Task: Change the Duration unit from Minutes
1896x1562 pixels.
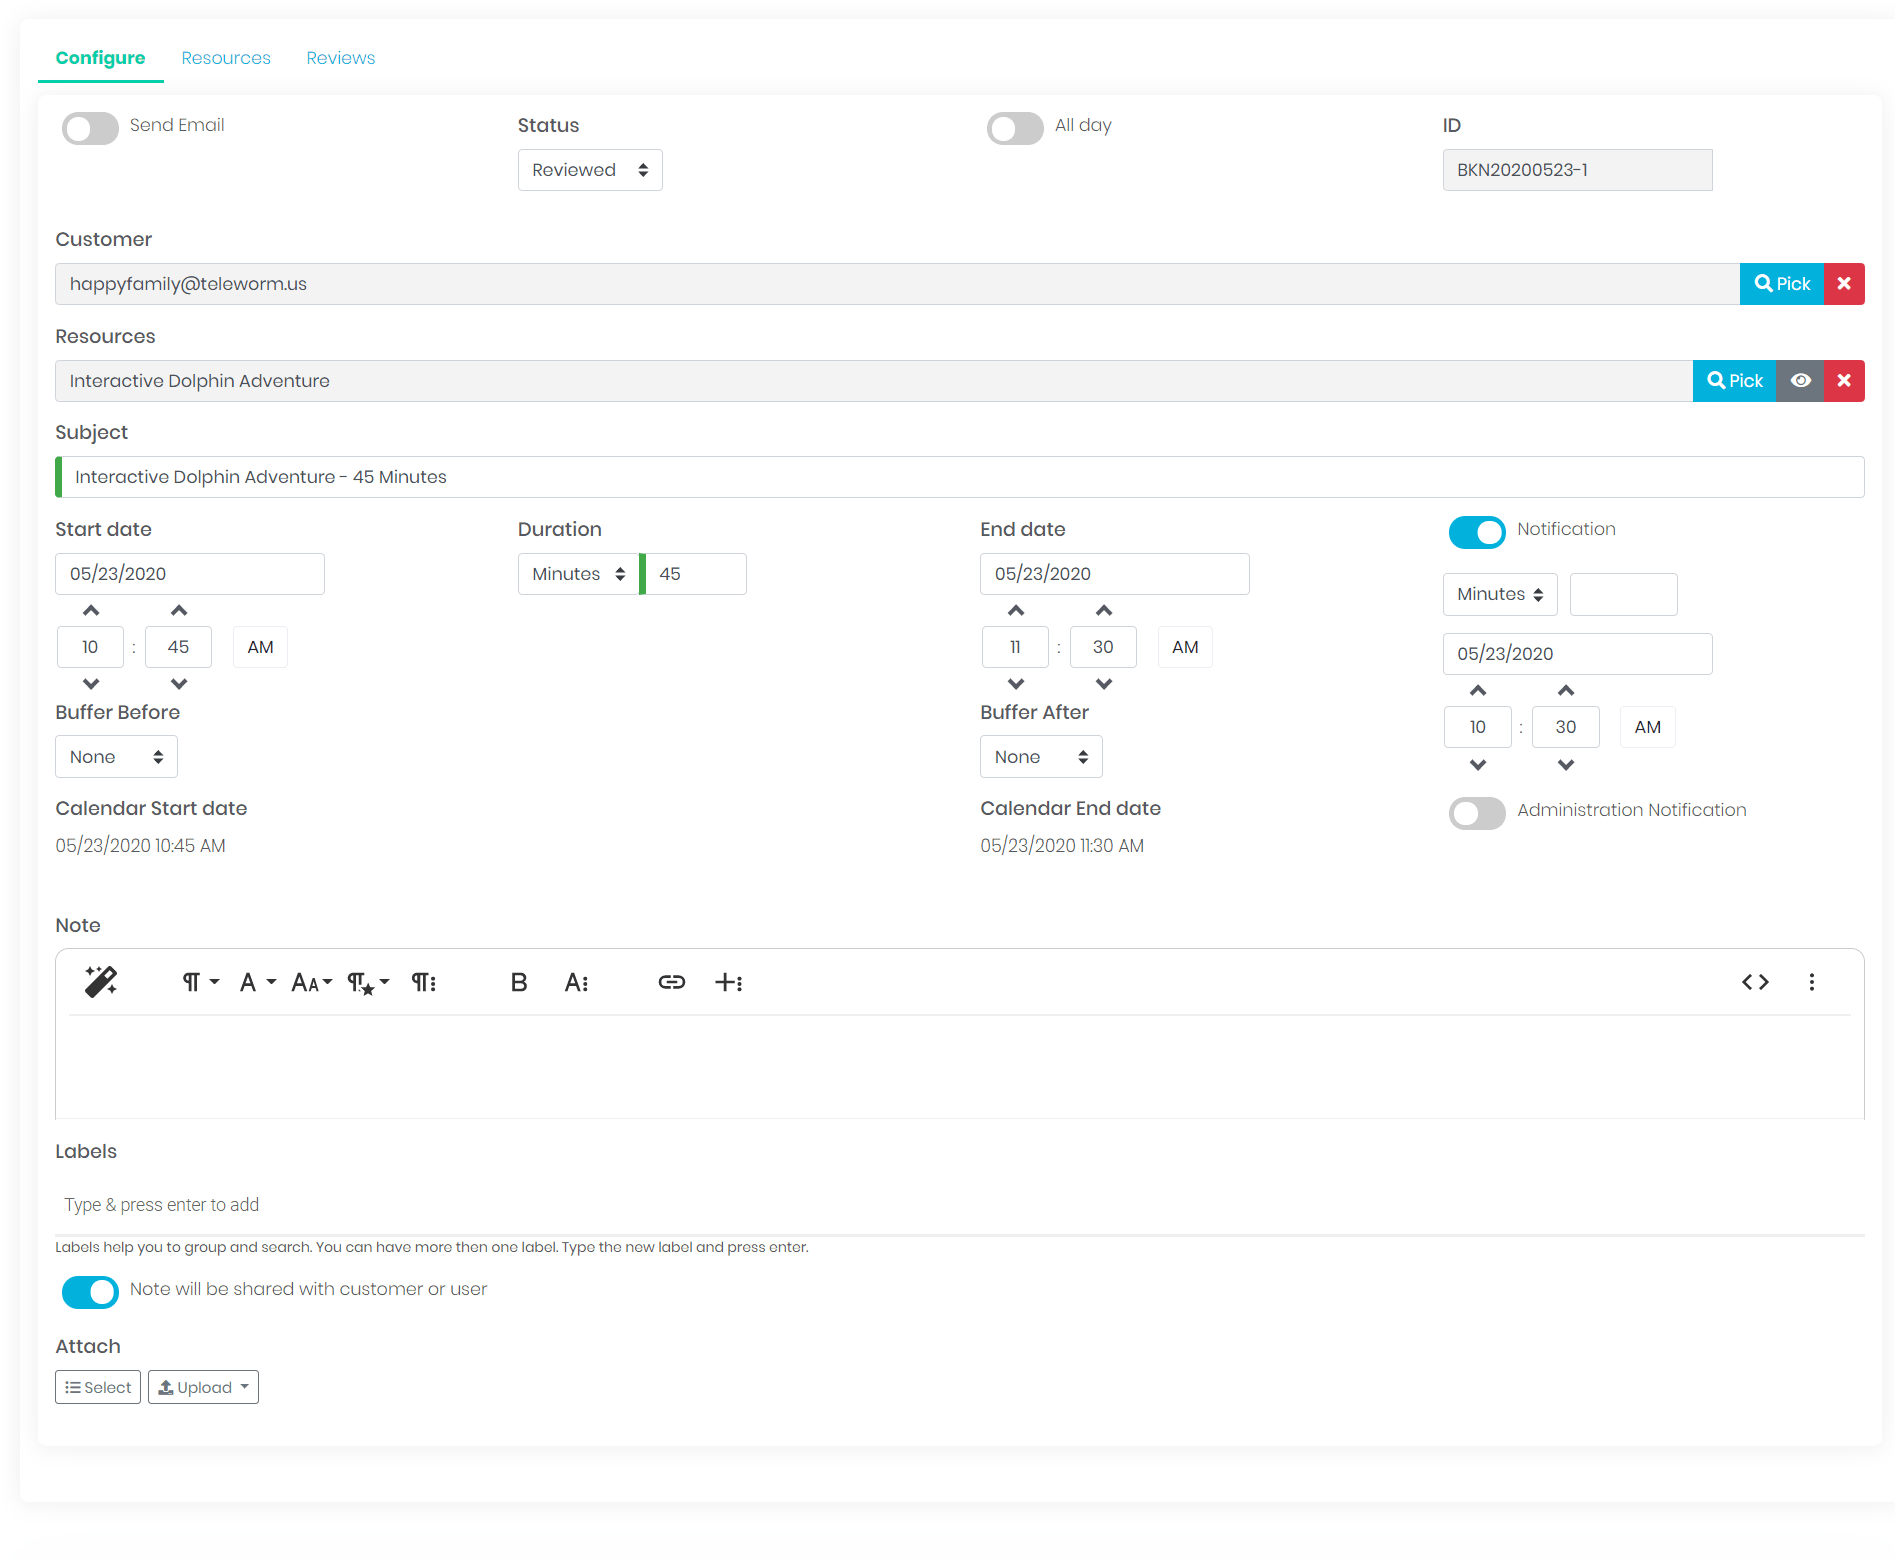Action: click(576, 574)
